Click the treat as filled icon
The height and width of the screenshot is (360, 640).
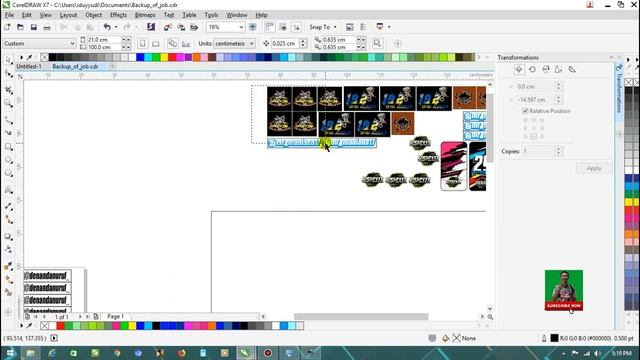coord(378,43)
